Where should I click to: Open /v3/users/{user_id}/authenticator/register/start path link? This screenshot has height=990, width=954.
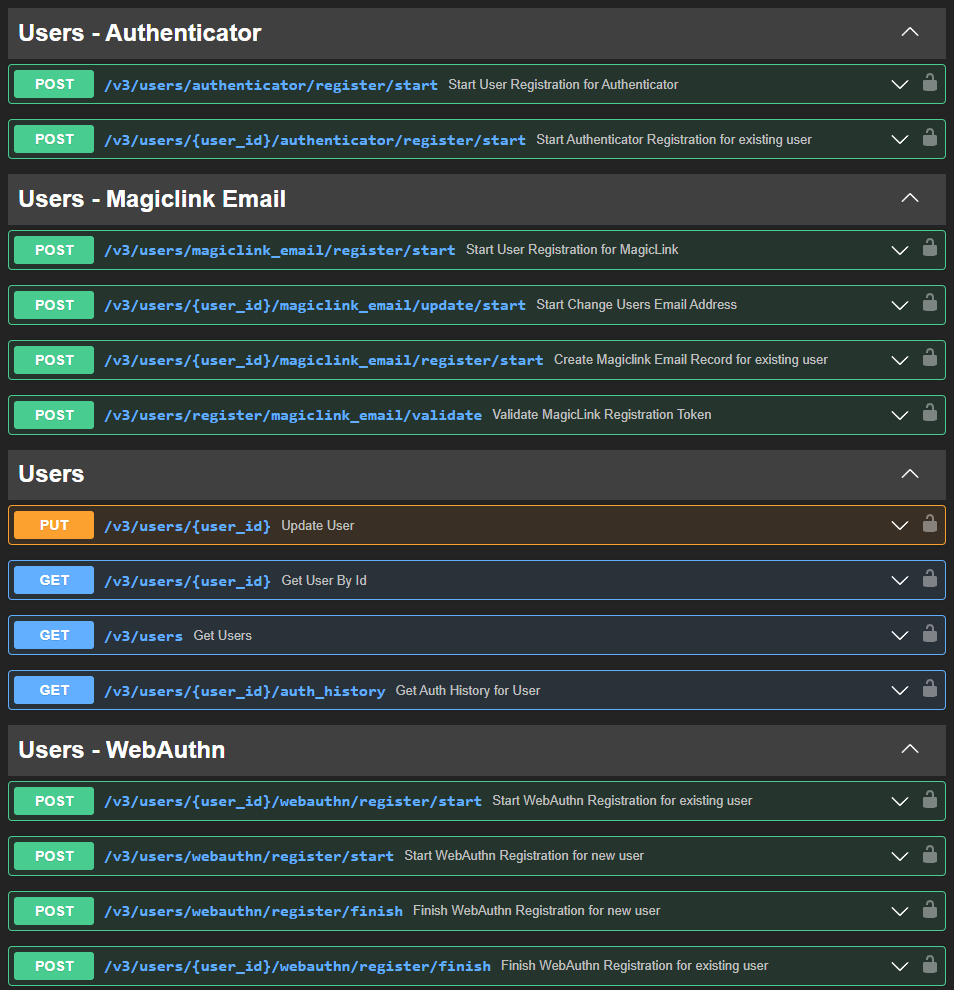pyautogui.click(x=315, y=140)
